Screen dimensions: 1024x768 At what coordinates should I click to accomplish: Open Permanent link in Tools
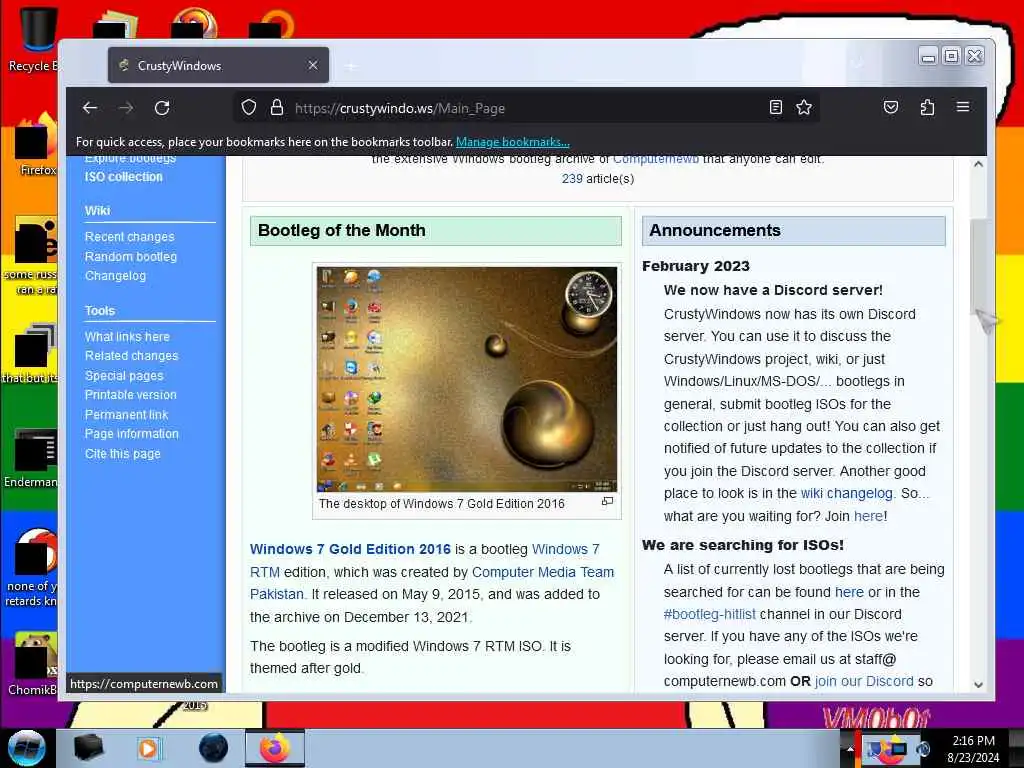coord(126,415)
